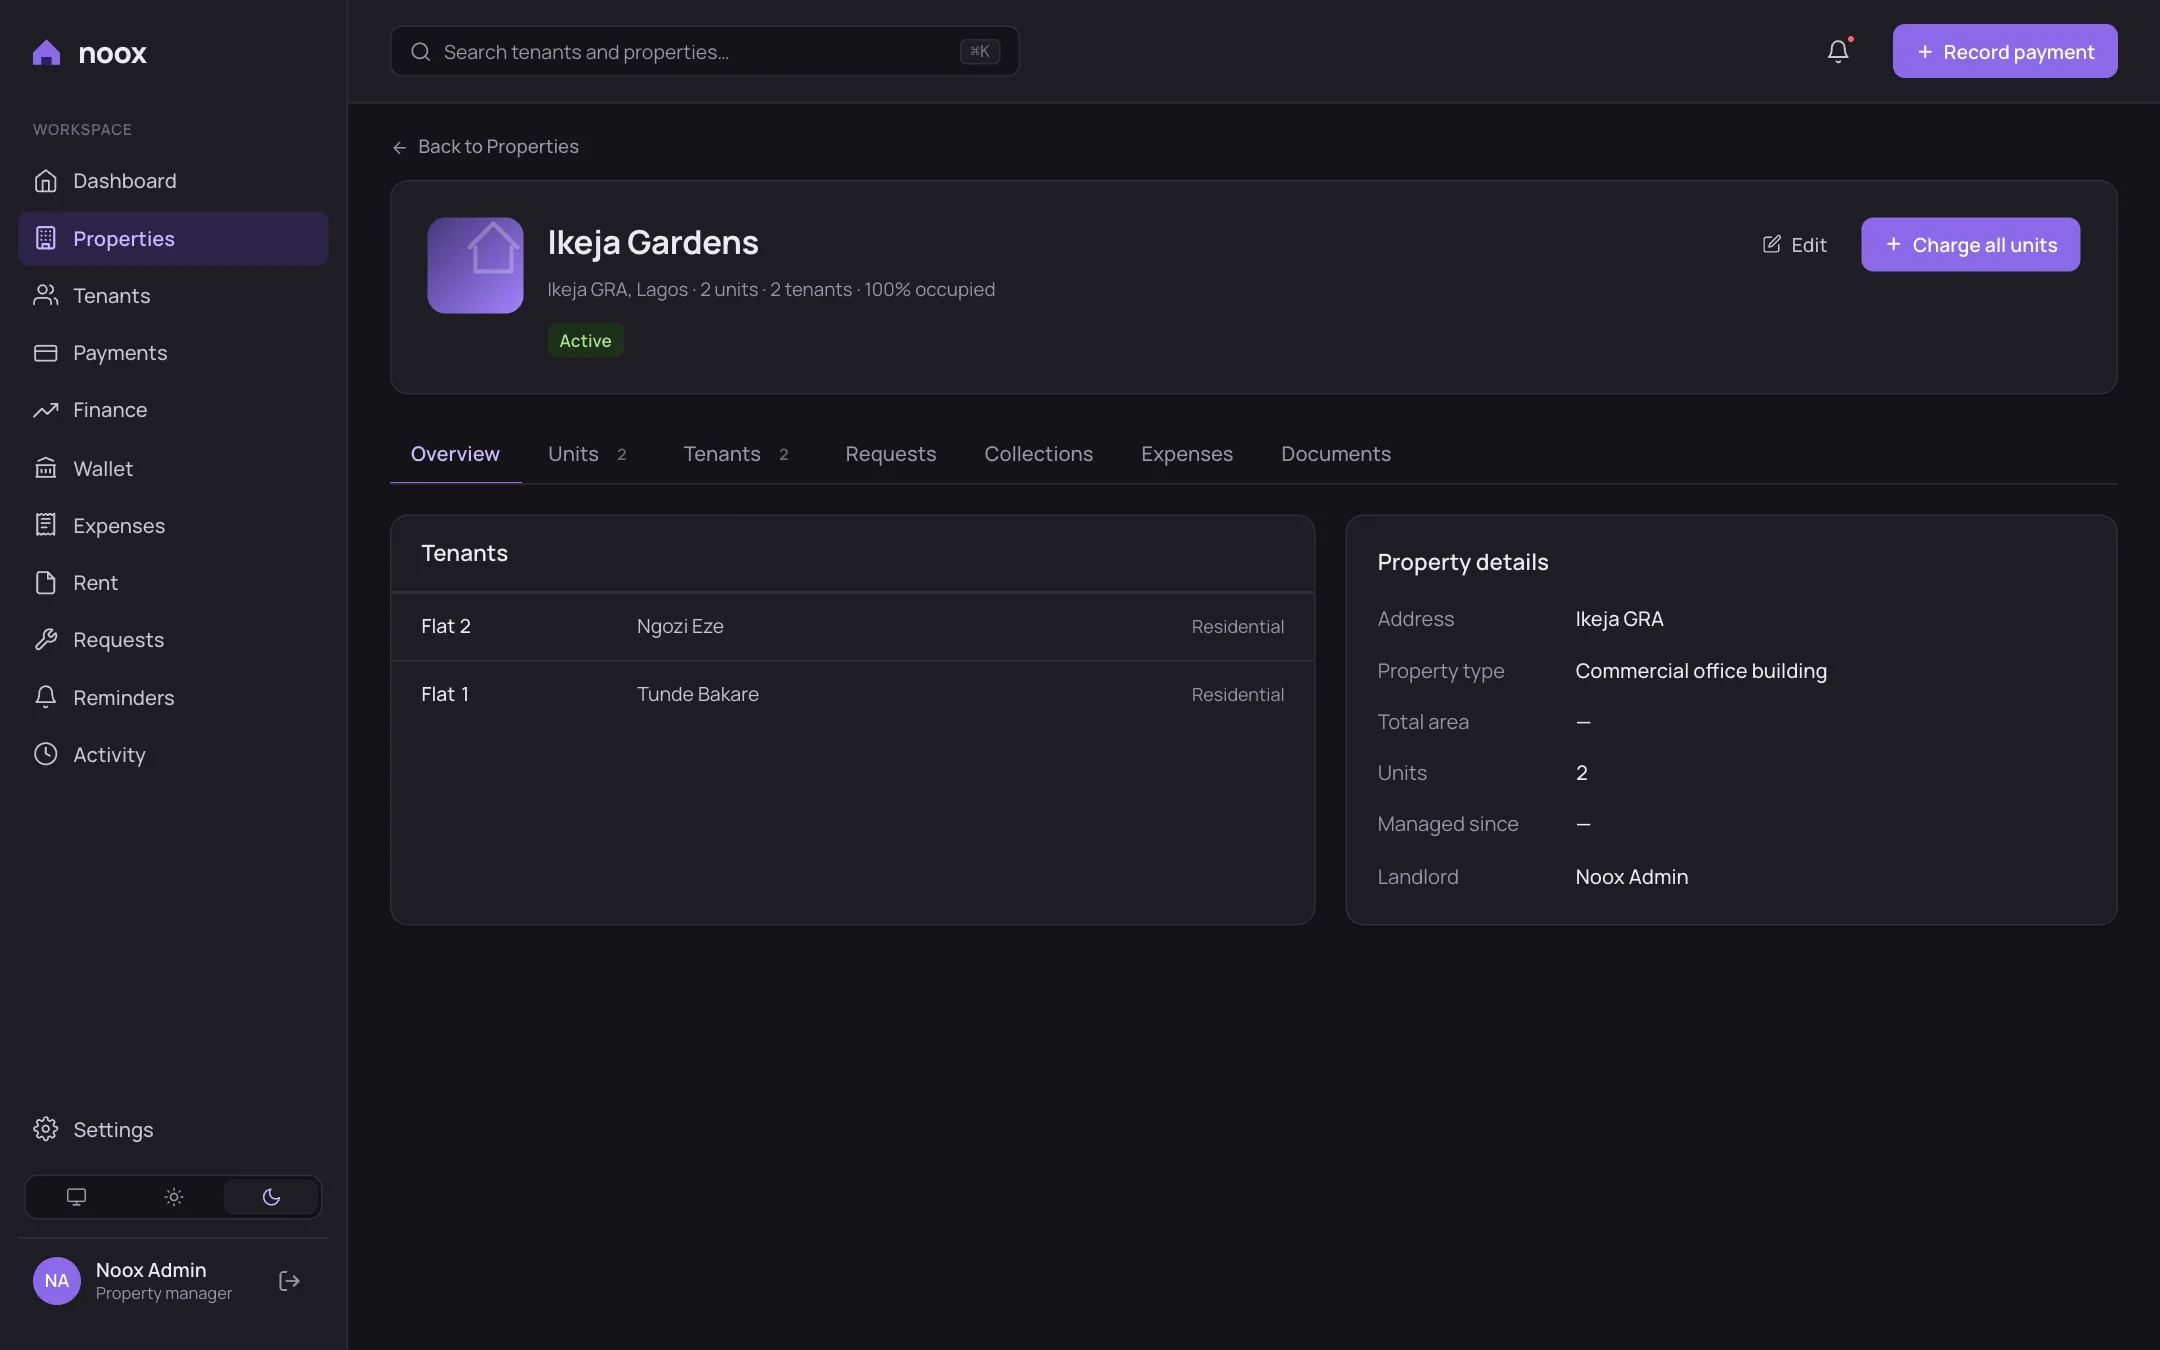Switch to the Units tab

[587, 454]
